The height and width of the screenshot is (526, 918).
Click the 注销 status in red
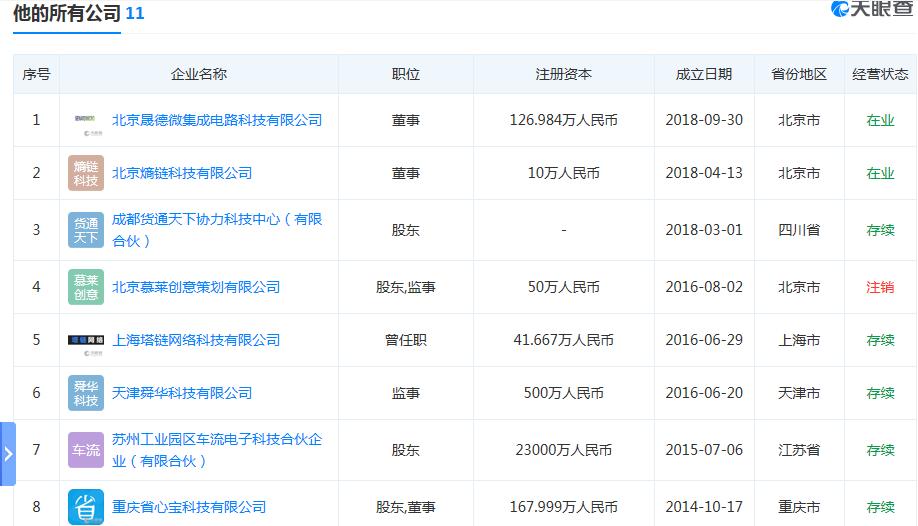point(881,287)
